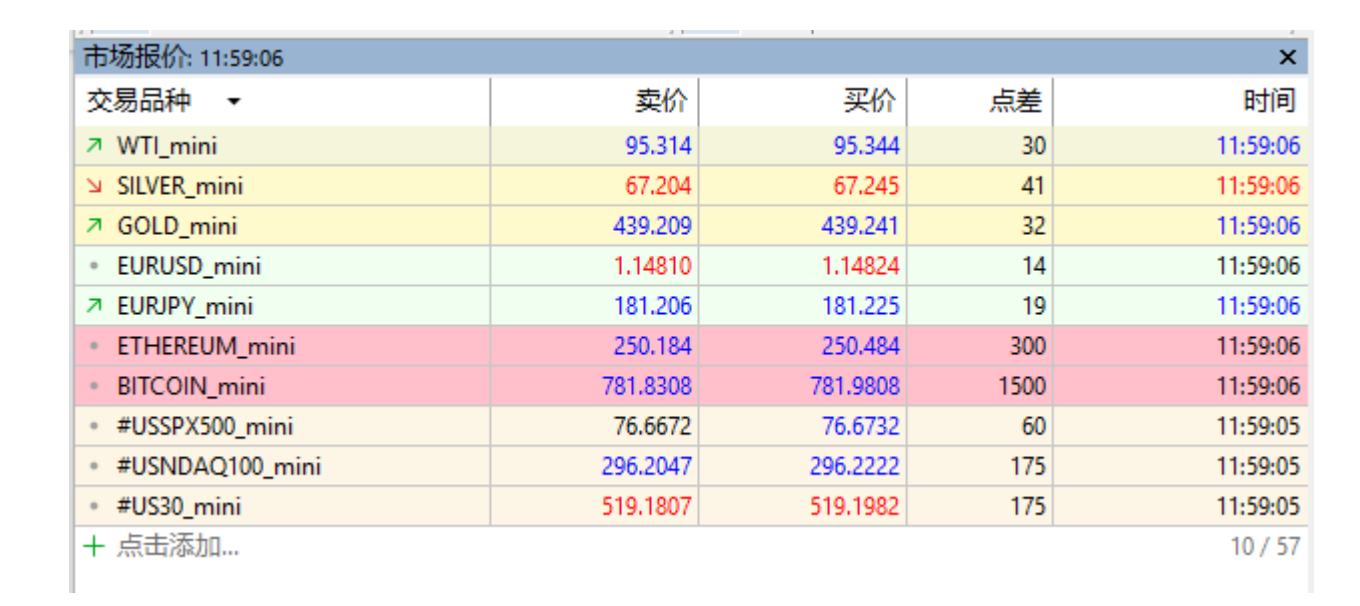Click the #USSPX500_mini buy price 76.6732
1360x606 pixels.
[x=860, y=426]
